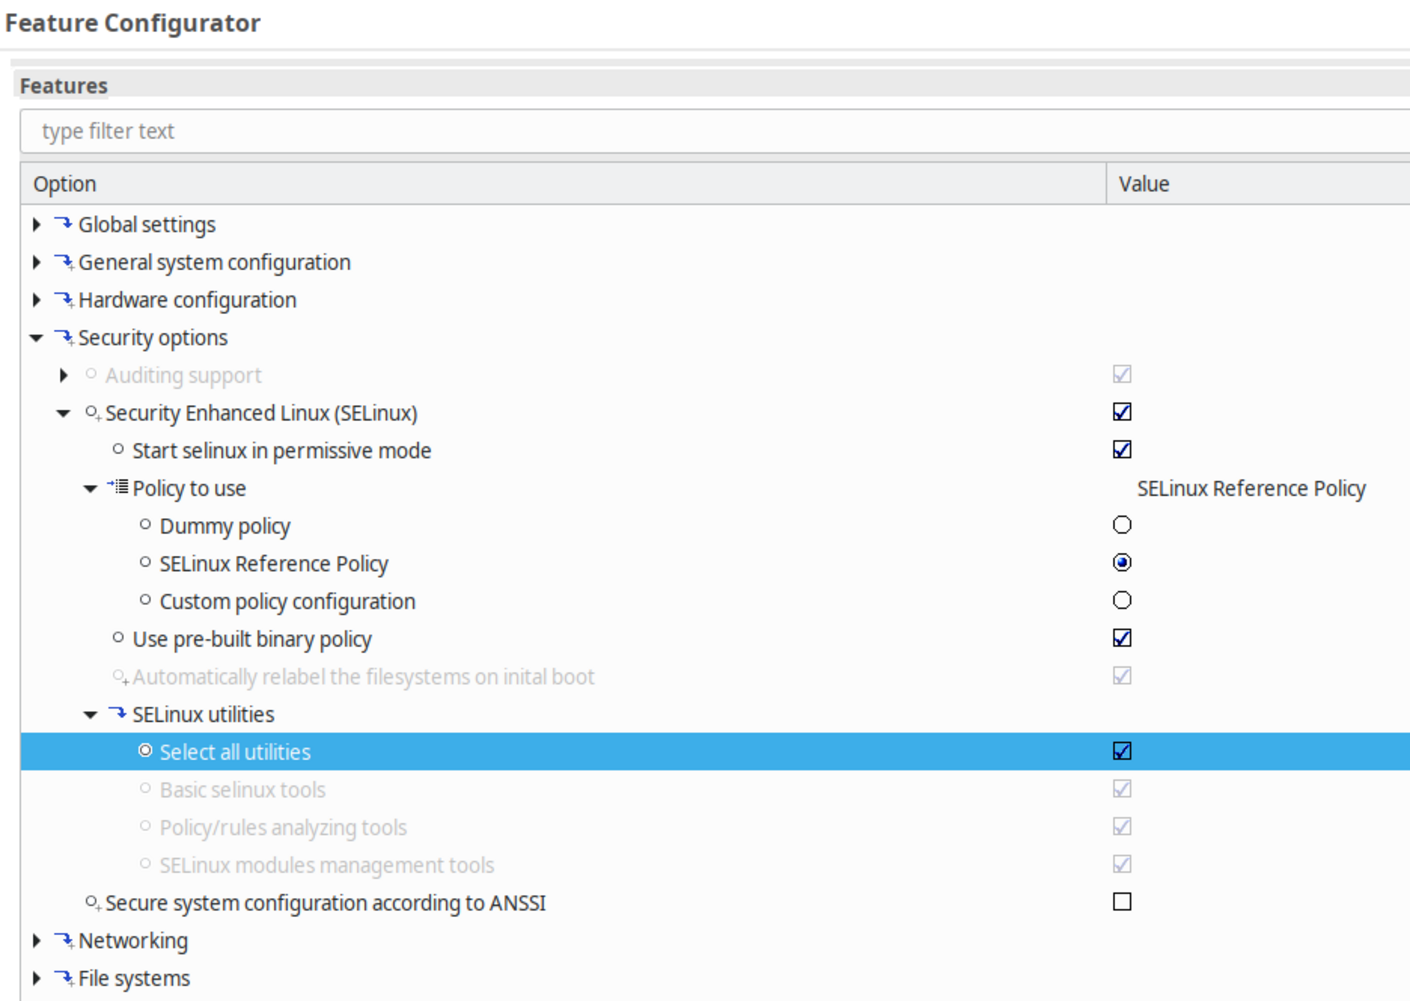Click the circle icon next to "Select all utilities"
This screenshot has height=1001, width=1410.
(145, 750)
